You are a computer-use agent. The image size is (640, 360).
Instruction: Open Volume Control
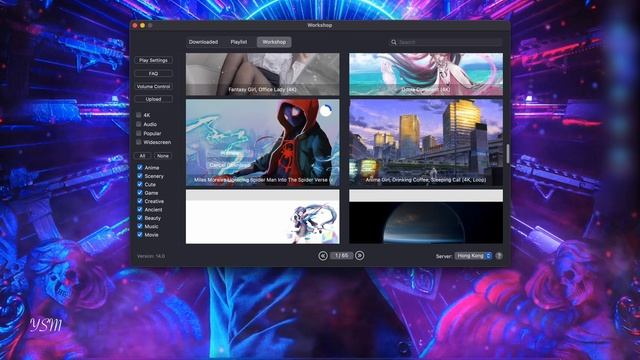pos(153,87)
